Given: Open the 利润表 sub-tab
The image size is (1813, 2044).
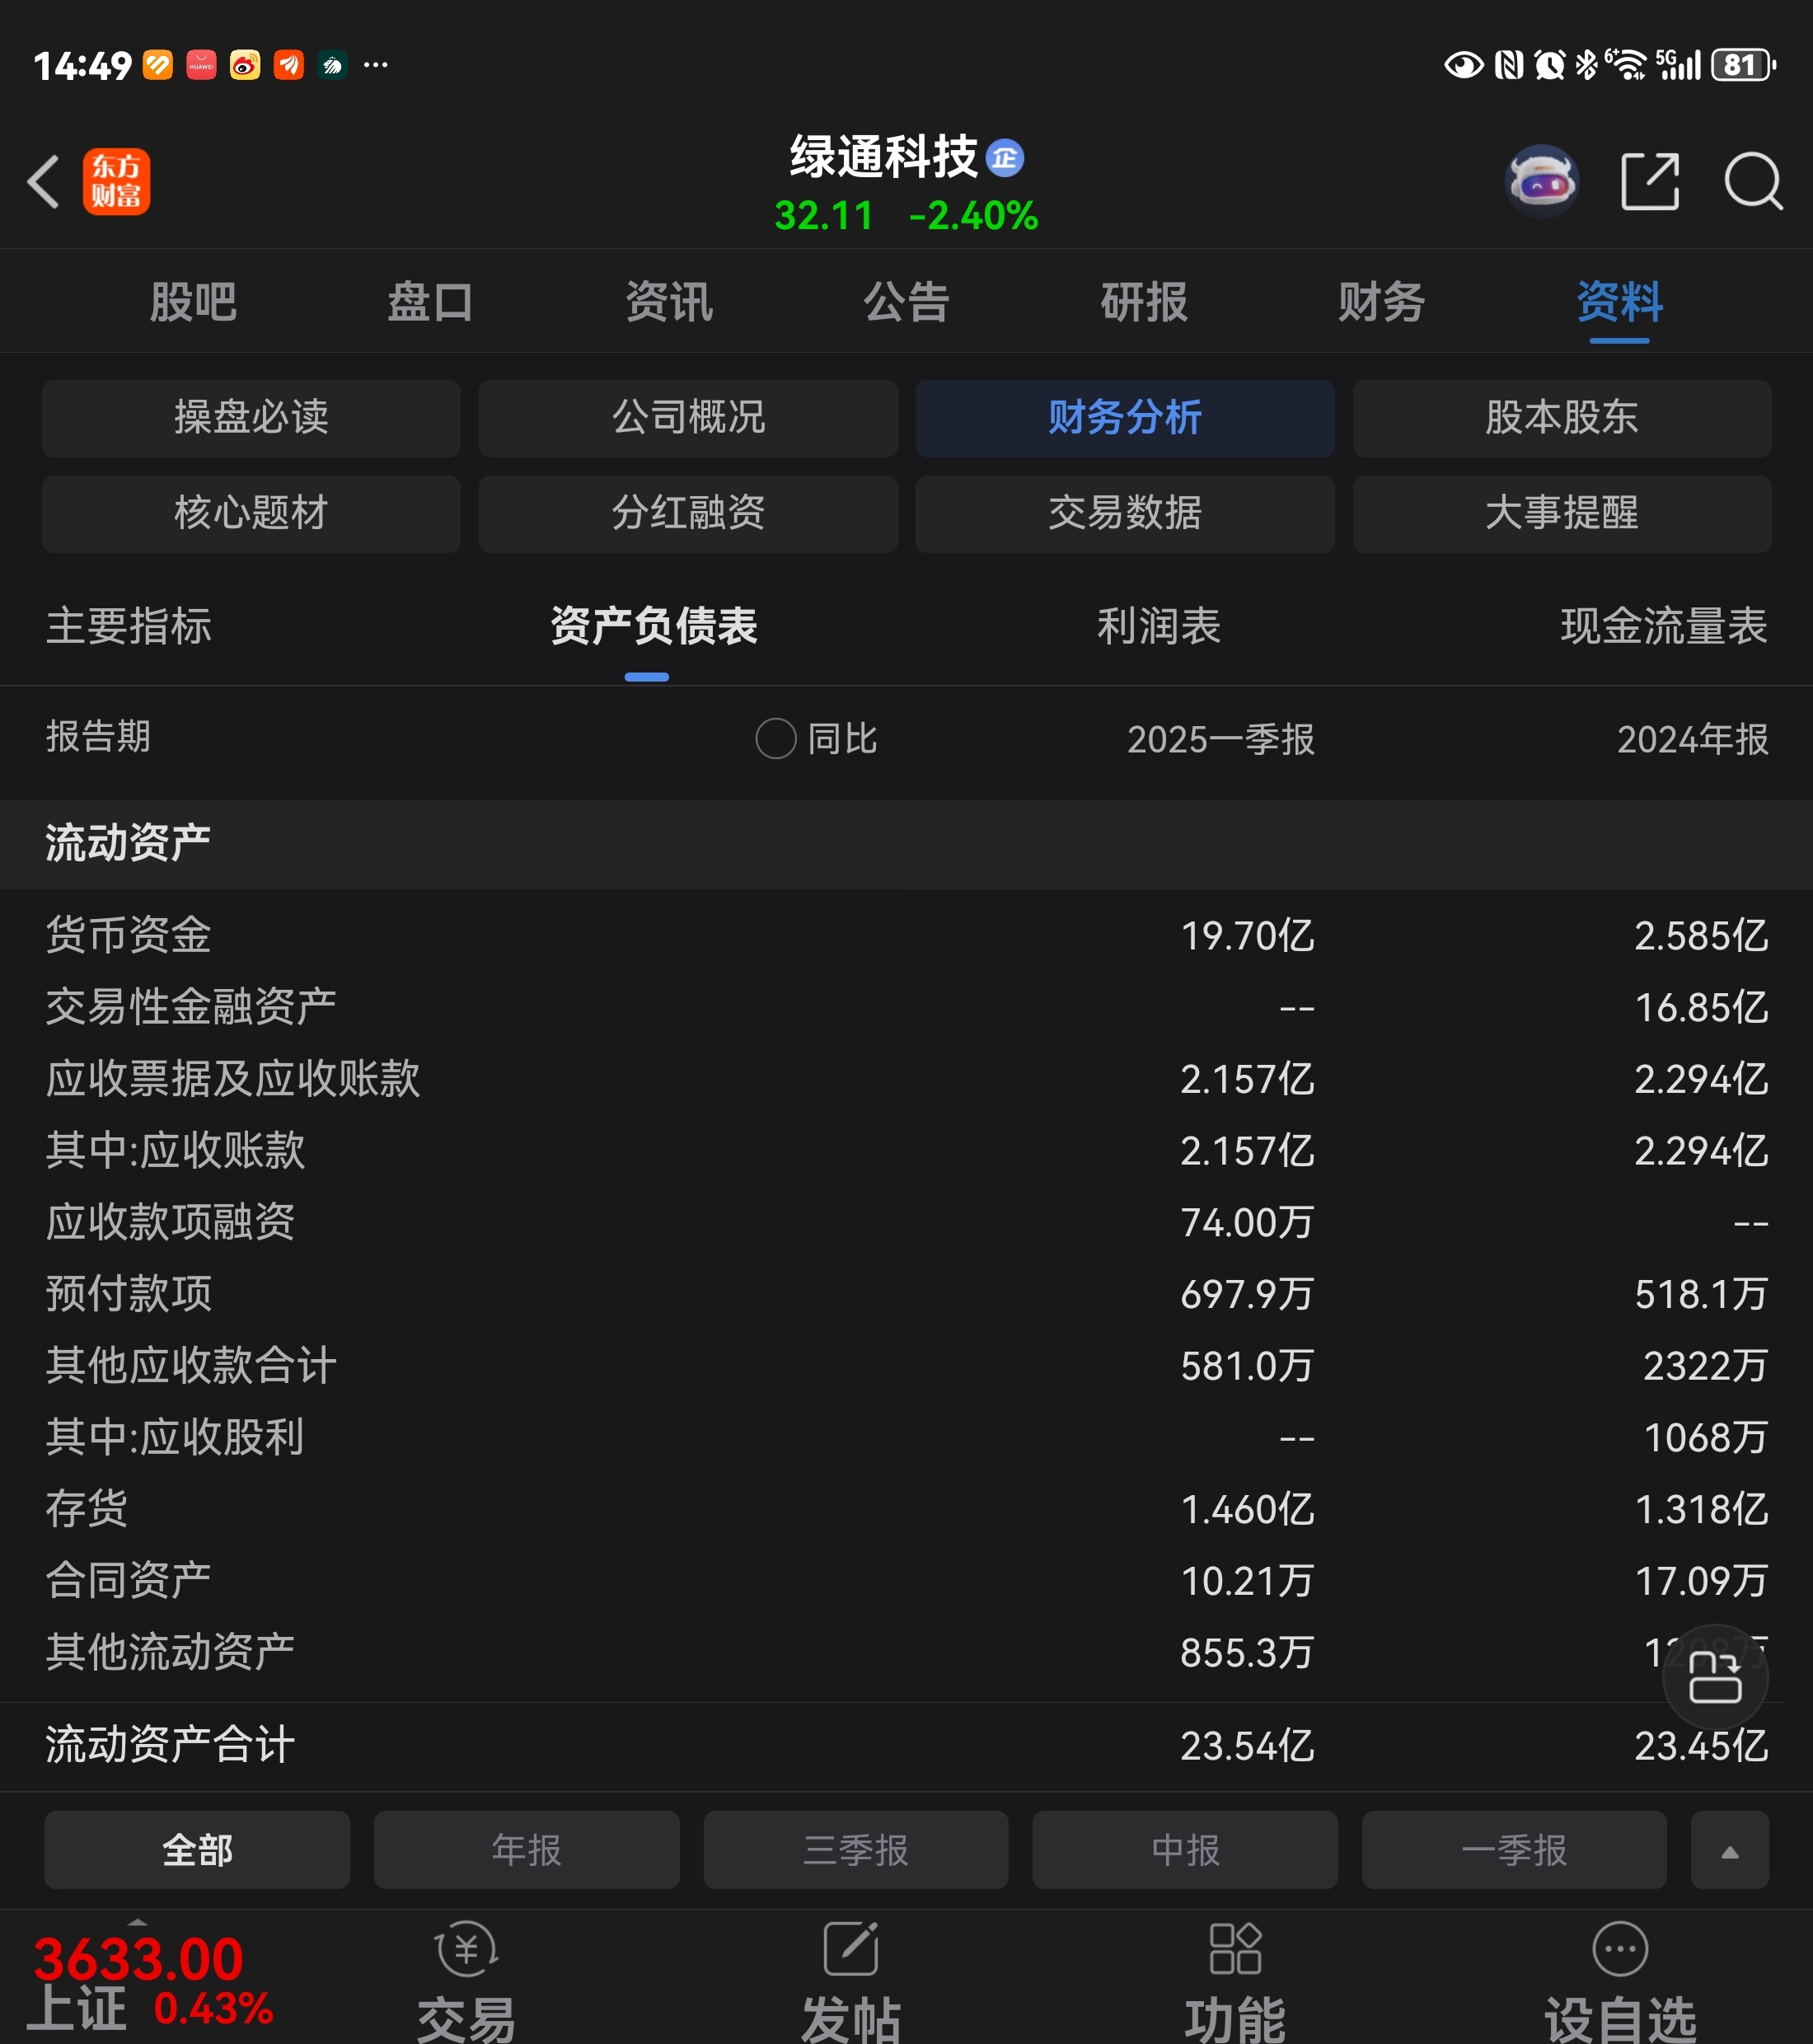Looking at the screenshot, I should click(x=1159, y=626).
